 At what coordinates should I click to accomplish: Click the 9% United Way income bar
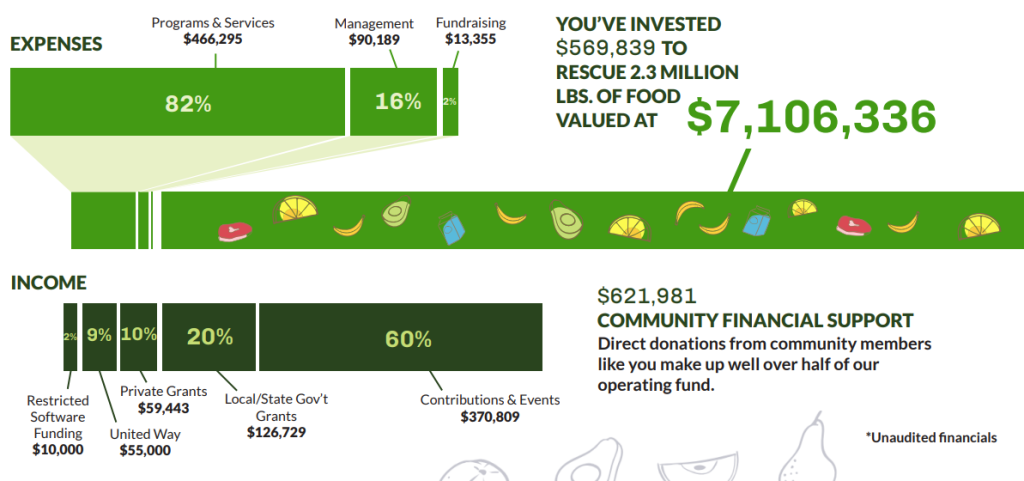click(99, 337)
